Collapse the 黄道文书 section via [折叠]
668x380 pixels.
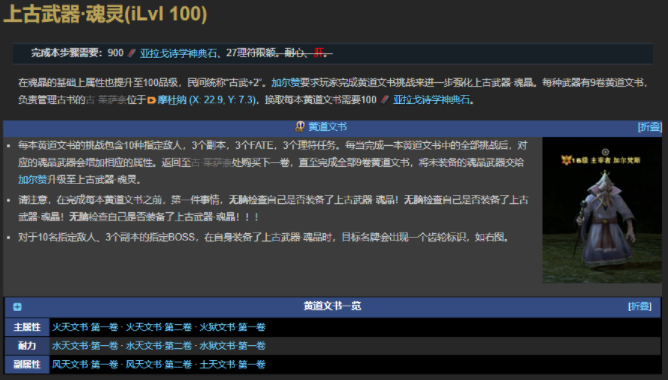(649, 127)
